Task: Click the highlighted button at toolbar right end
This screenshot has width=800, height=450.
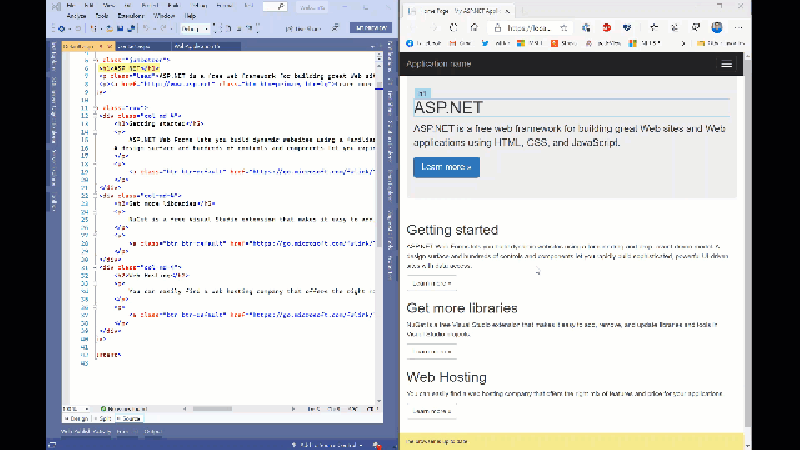Action: (371, 28)
